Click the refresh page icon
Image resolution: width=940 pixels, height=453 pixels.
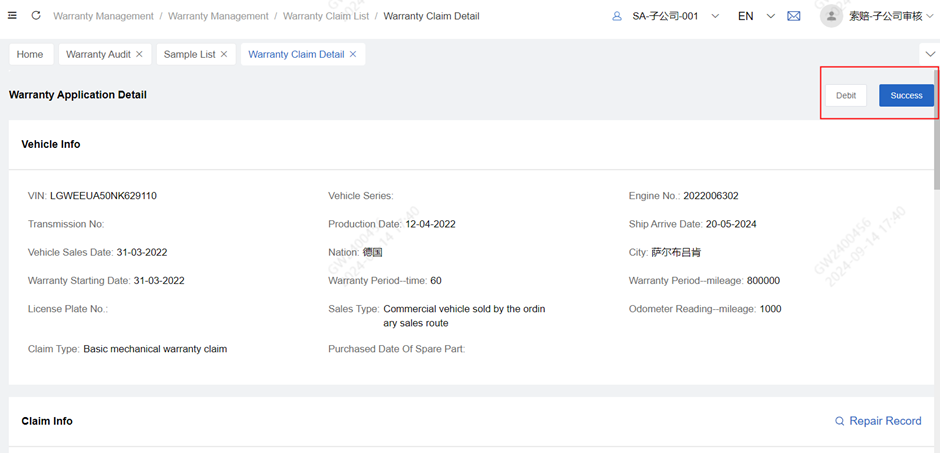pos(36,16)
